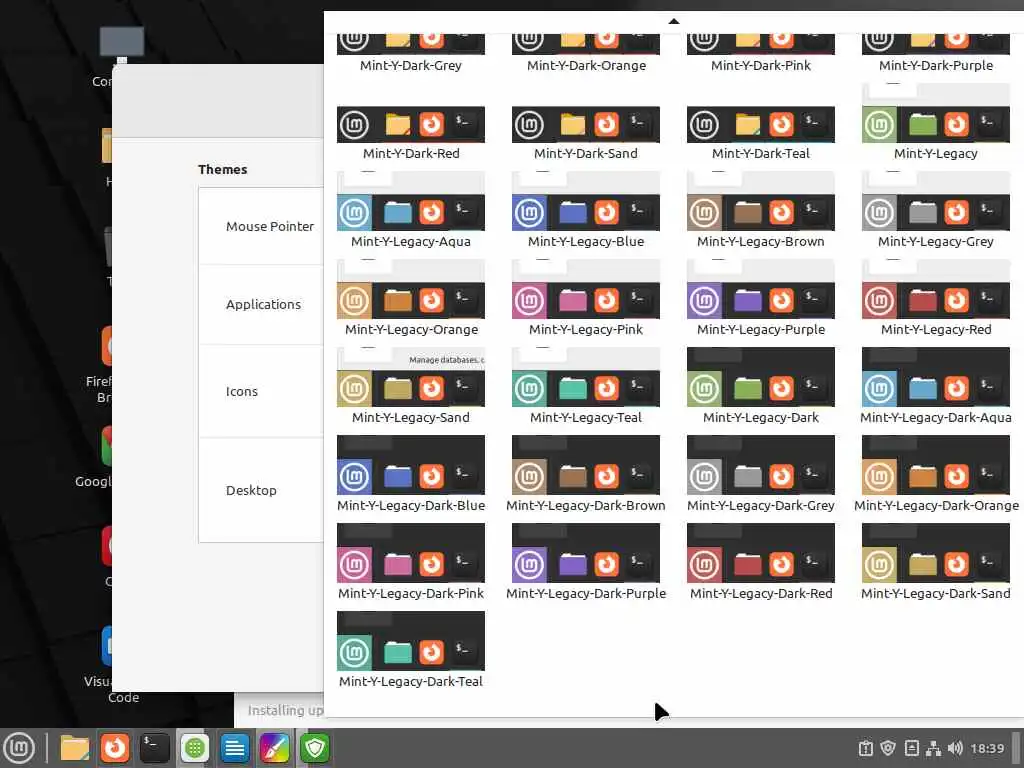The height and width of the screenshot is (768, 1024).
Task: Pick the Mint-Y-Legacy-Blue theme
Action: (586, 211)
